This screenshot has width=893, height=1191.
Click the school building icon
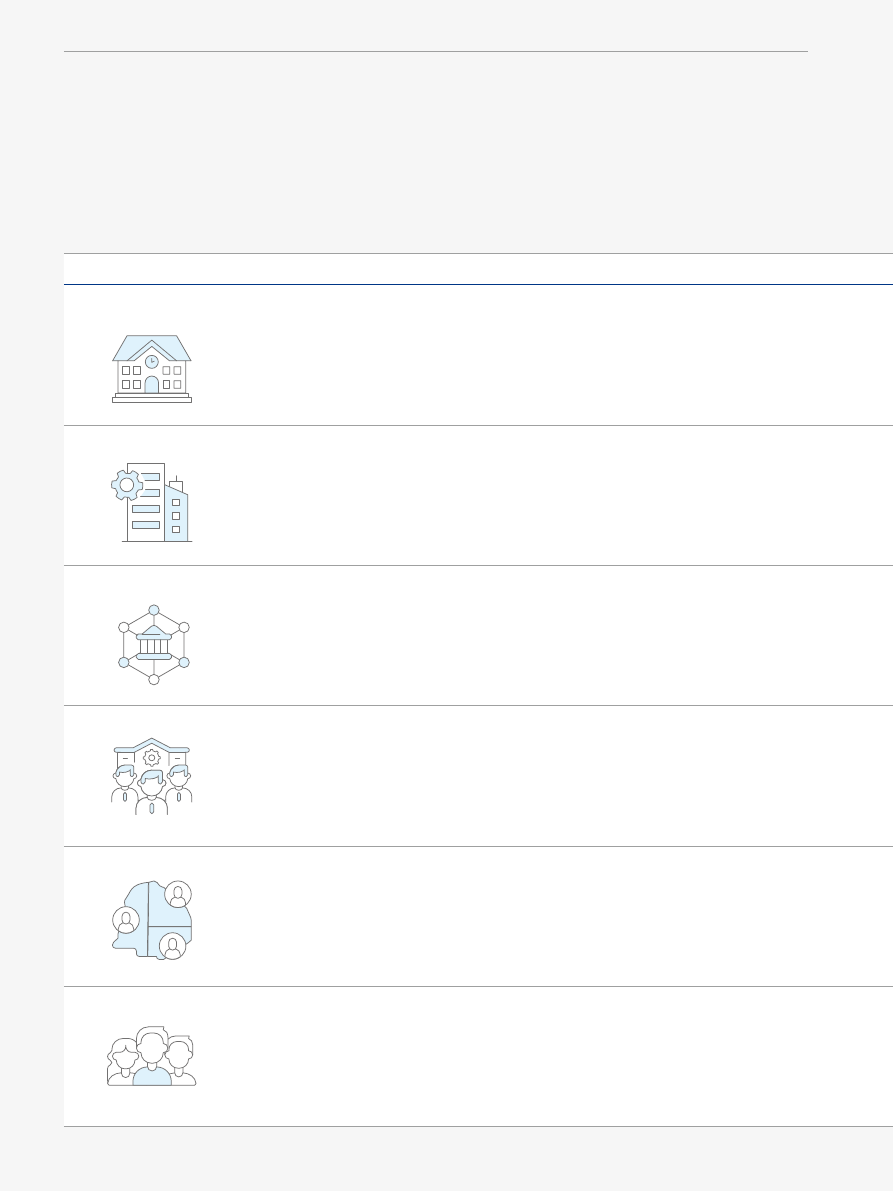151,368
